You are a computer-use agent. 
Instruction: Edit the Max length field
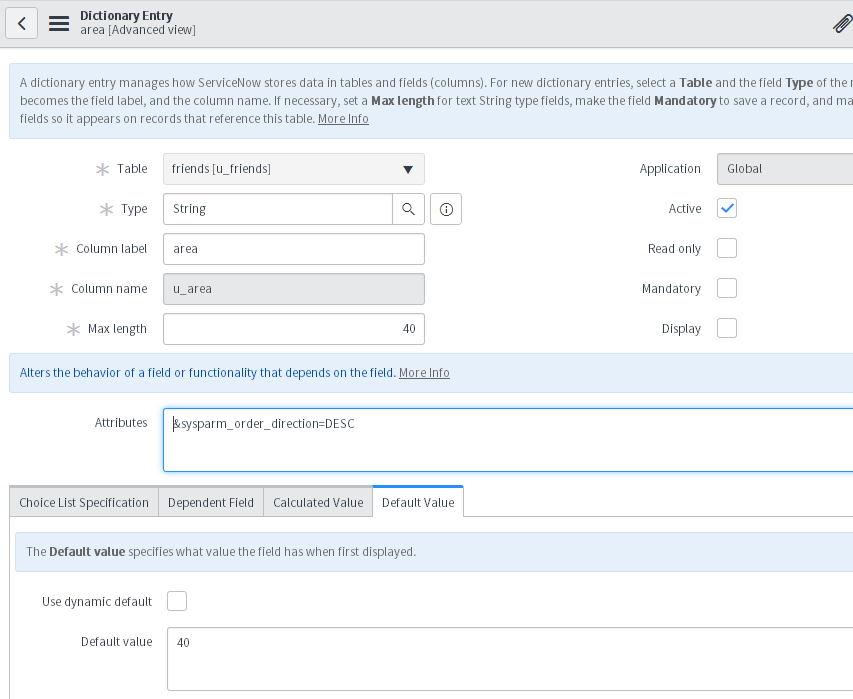tap(294, 329)
